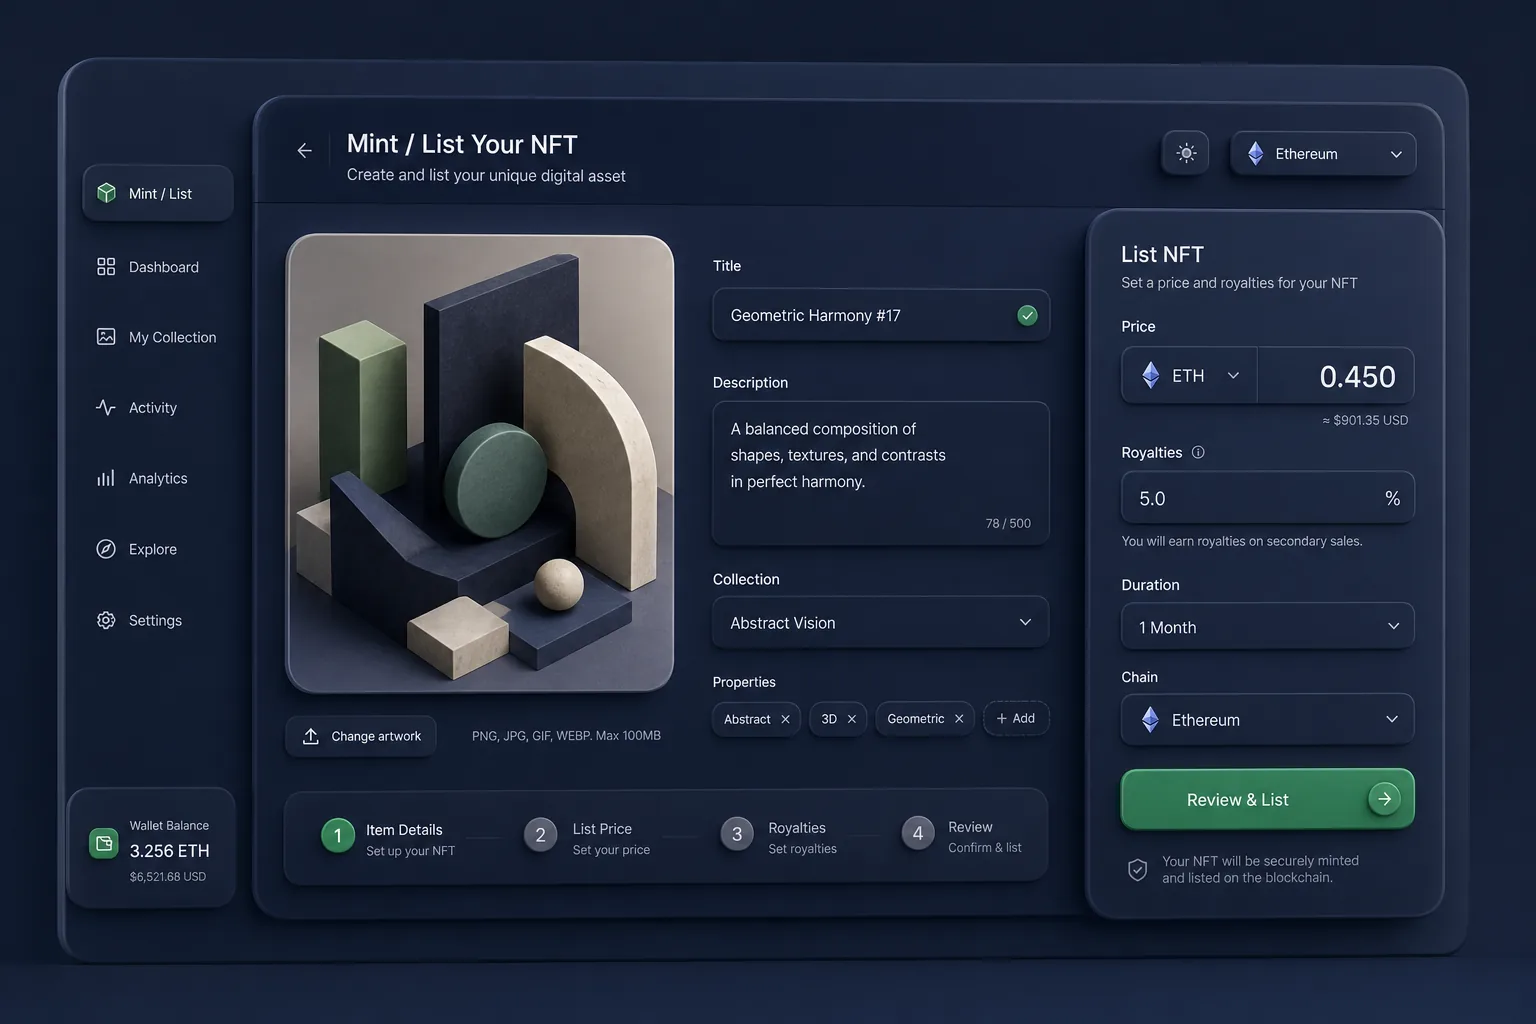Click the Change artwork button
1536x1024 pixels.
pyautogui.click(x=361, y=736)
